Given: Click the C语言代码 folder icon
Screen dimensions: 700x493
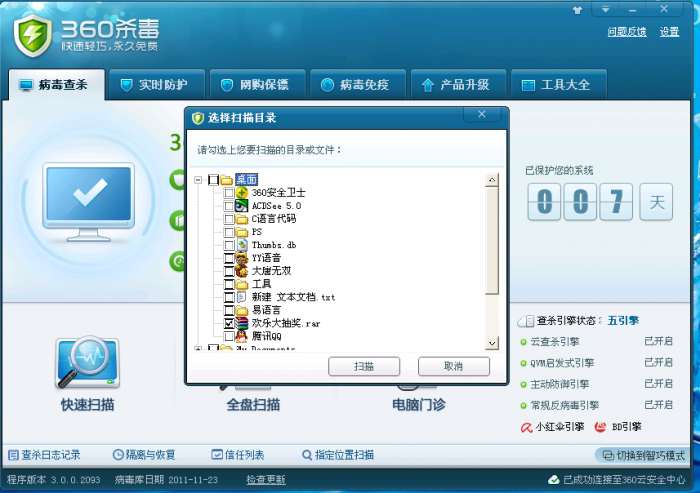Looking at the screenshot, I should 242,219.
